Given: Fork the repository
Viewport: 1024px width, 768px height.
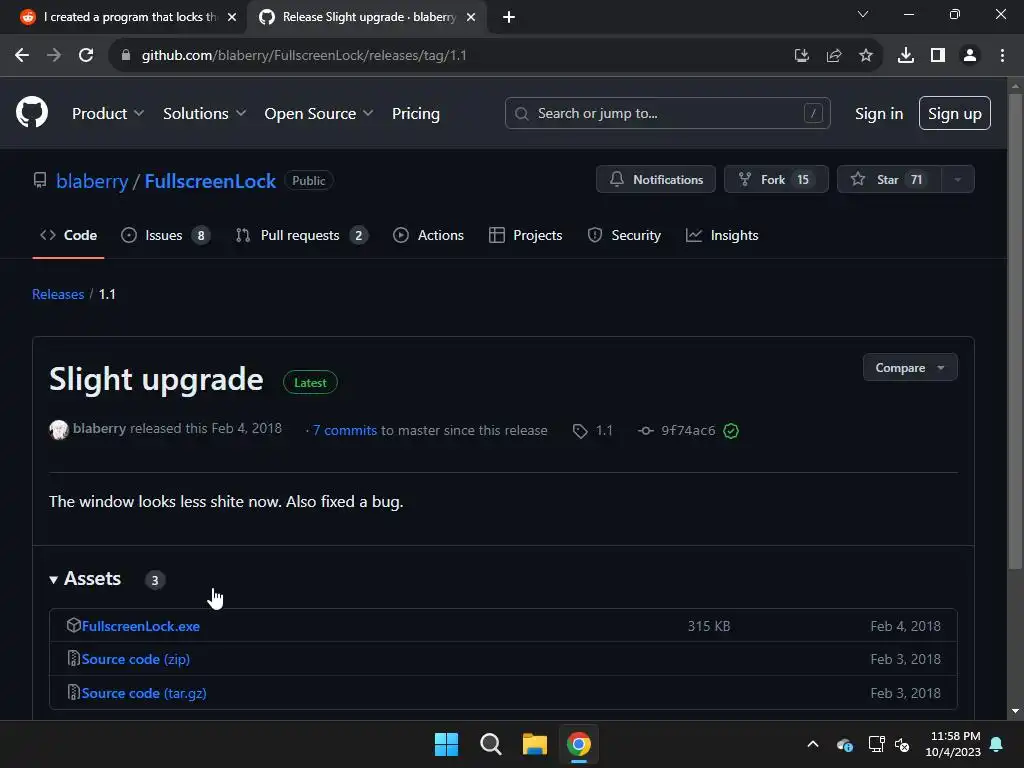Looking at the screenshot, I should tap(776, 180).
